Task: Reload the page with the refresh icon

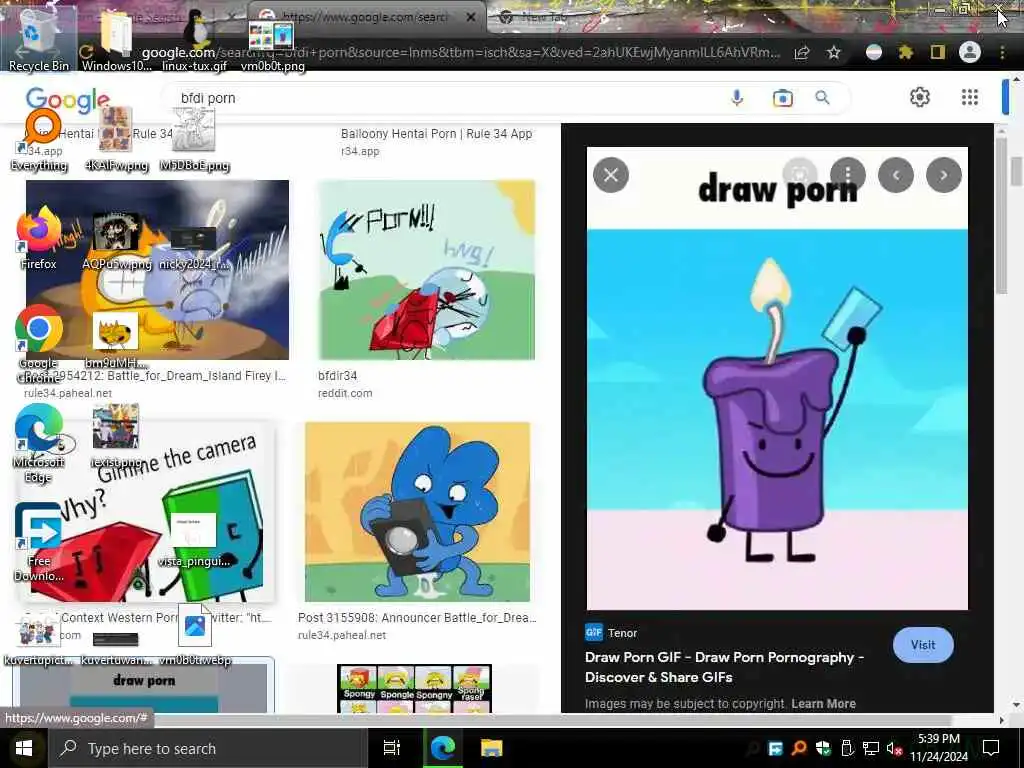Action: click(86, 51)
